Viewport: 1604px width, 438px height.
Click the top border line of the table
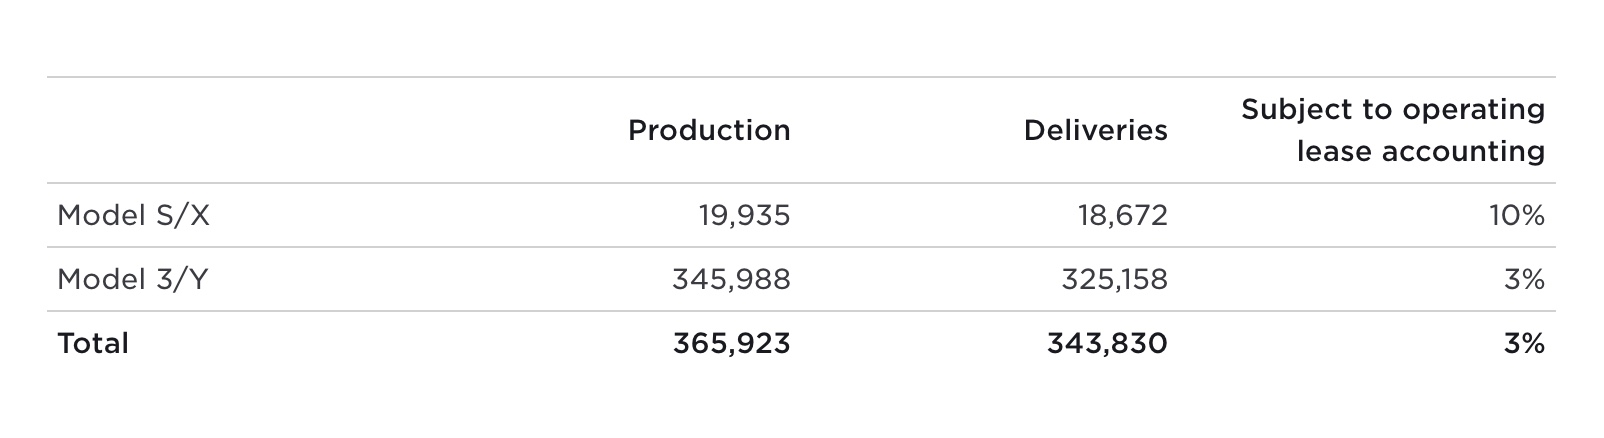coord(800,77)
